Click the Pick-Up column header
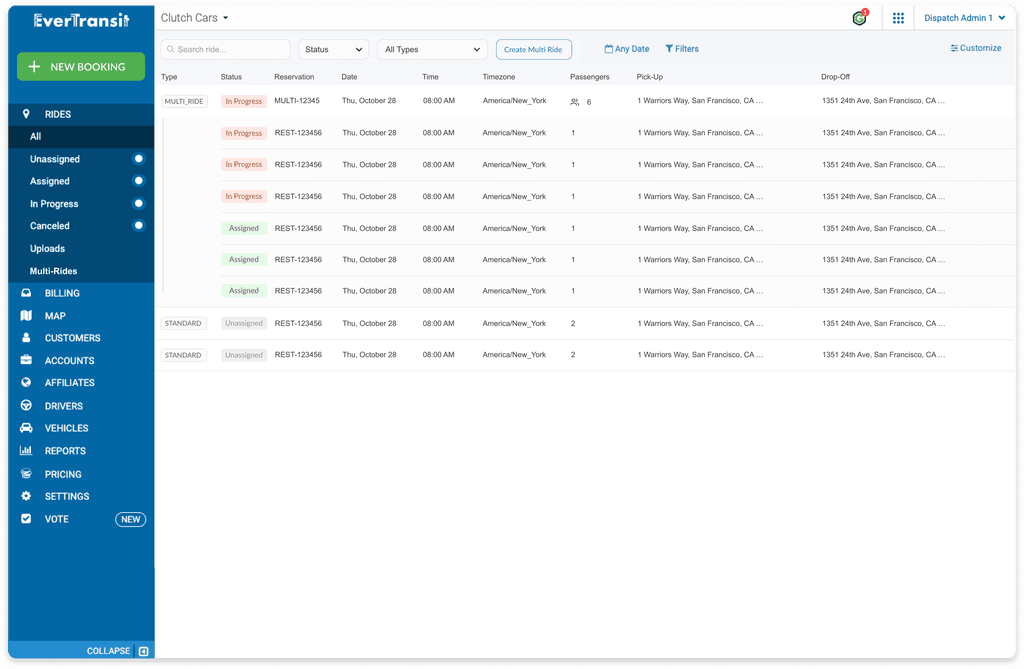Image resolution: width=1024 pixels, height=669 pixels. pyautogui.click(x=650, y=77)
